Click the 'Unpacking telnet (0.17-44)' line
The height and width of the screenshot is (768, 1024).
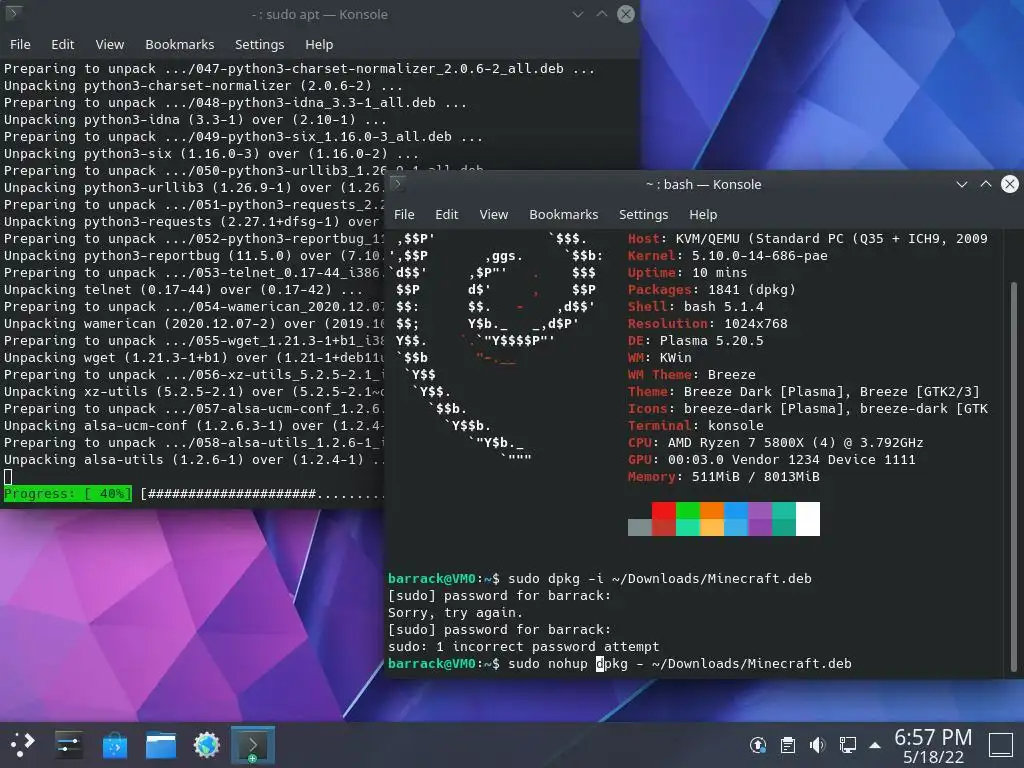[x=183, y=289]
